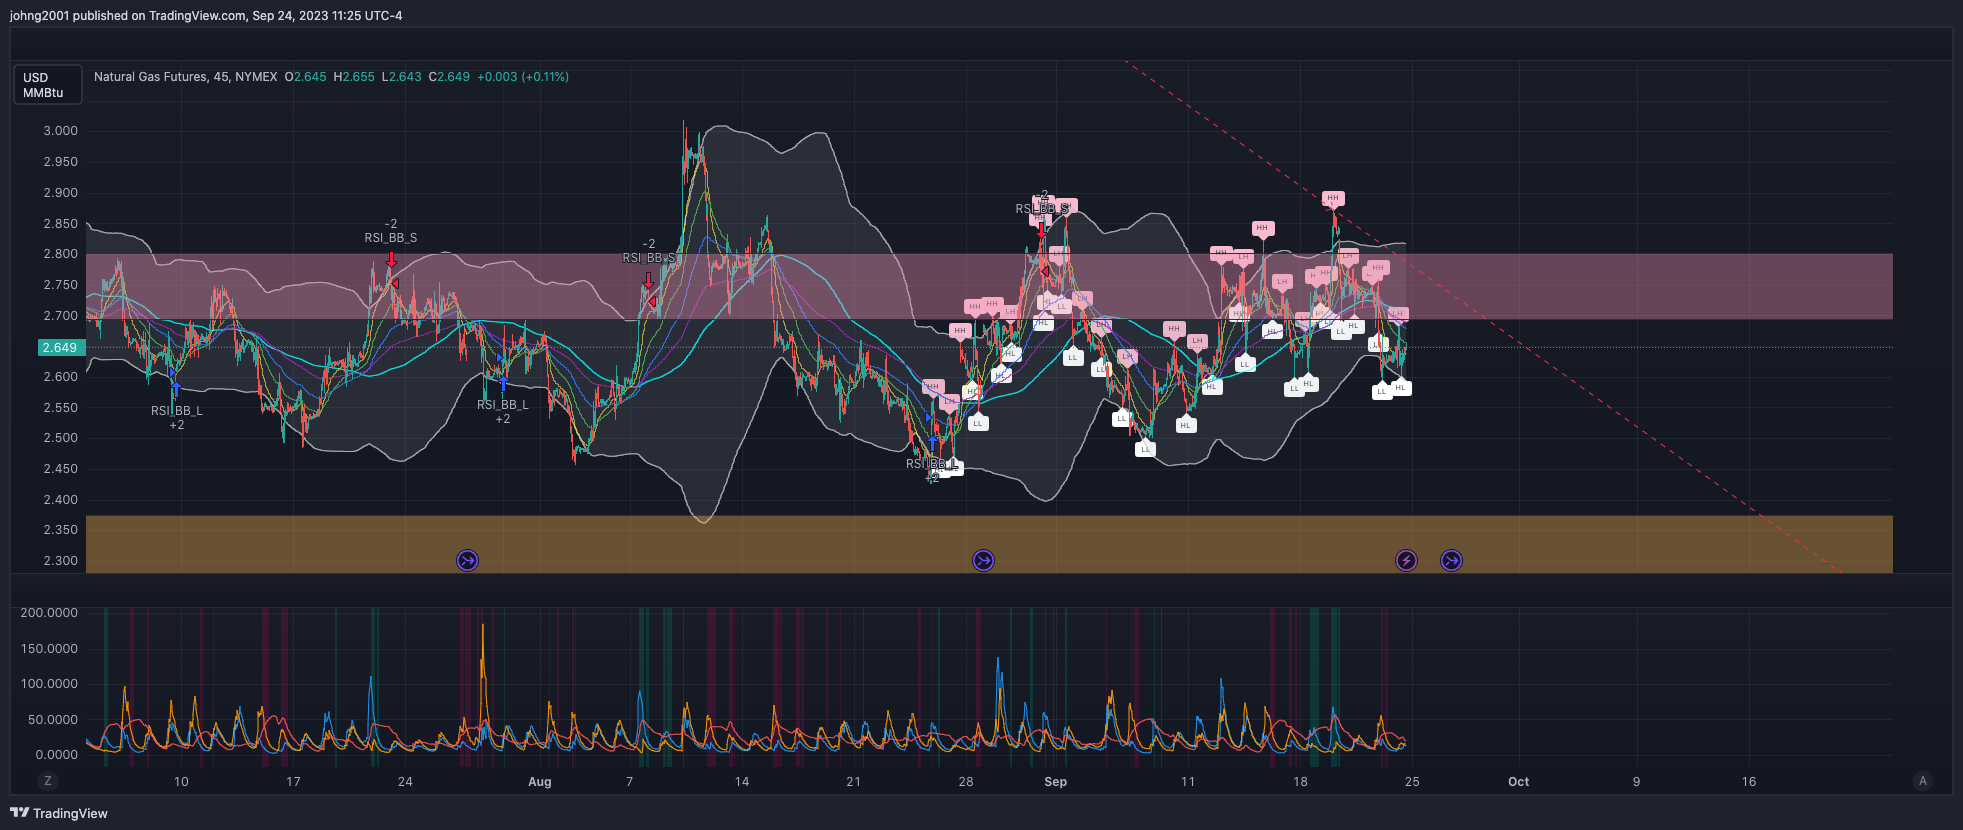Toggle the A auto-scale icon at the axis corner
Screen dimensions: 1963x830
click(x=1922, y=781)
